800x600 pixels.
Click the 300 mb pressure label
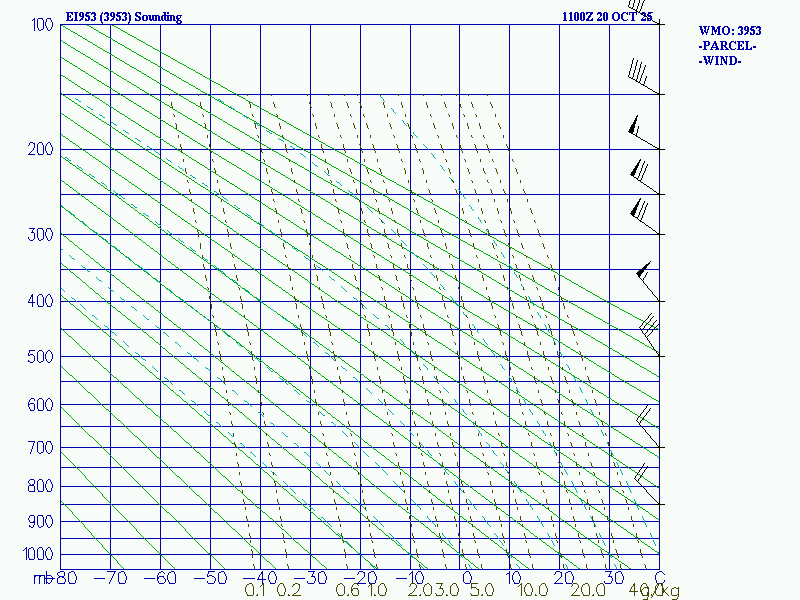point(40,234)
